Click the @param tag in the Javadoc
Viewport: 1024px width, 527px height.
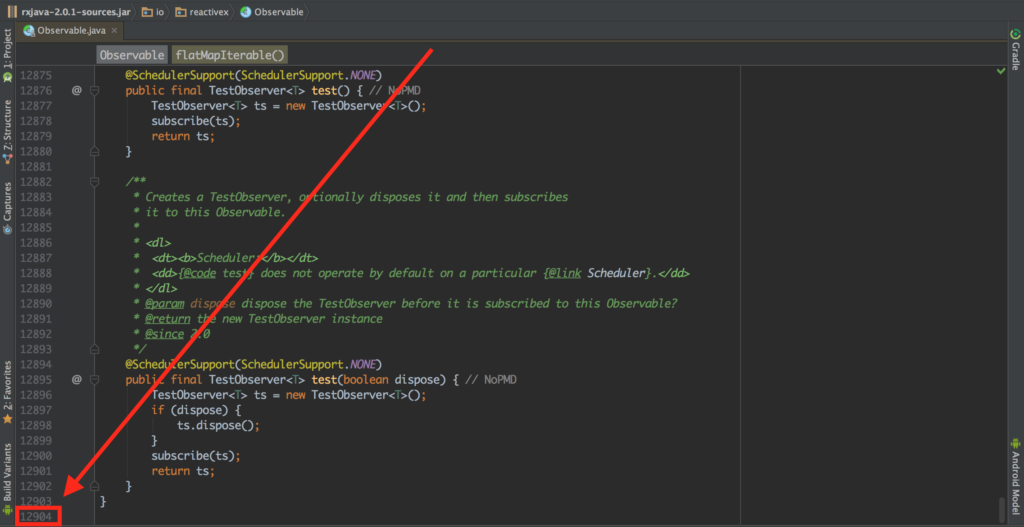(x=165, y=304)
